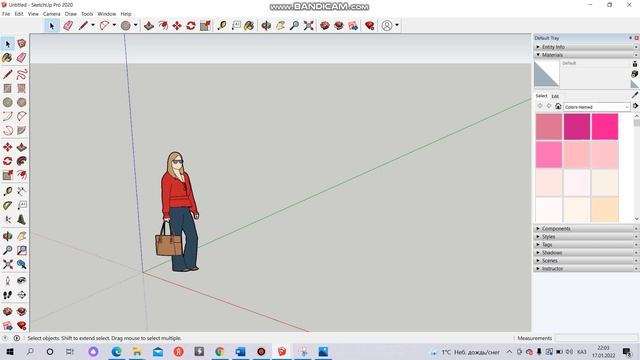640x360 pixels.
Task: Toggle the Default Tray auto-hide pin
Action: pyautogui.click(x=631, y=38)
